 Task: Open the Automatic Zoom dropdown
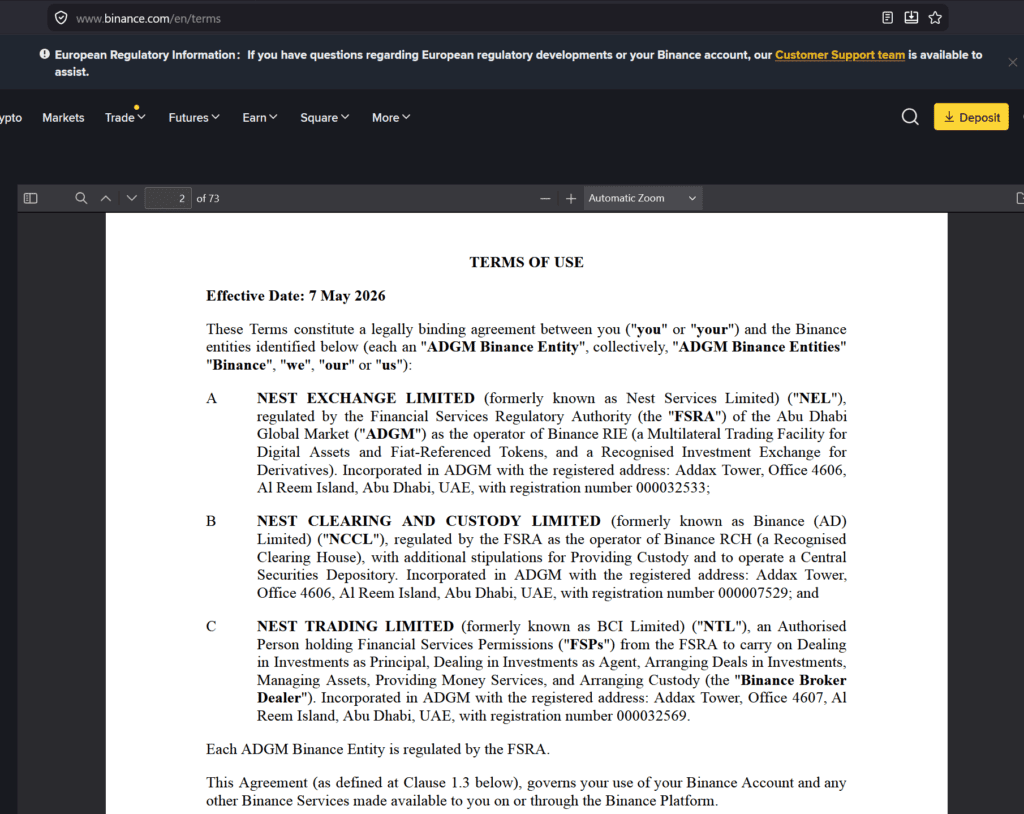pyautogui.click(x=643, y=198)
